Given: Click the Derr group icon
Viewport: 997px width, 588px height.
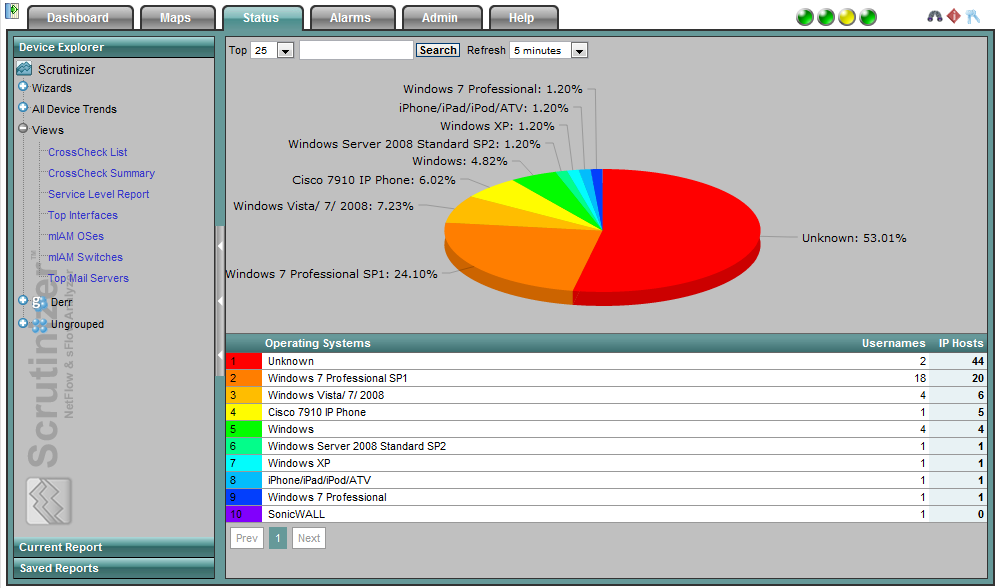Looking at the screenshot, I should tap(39, 301).
